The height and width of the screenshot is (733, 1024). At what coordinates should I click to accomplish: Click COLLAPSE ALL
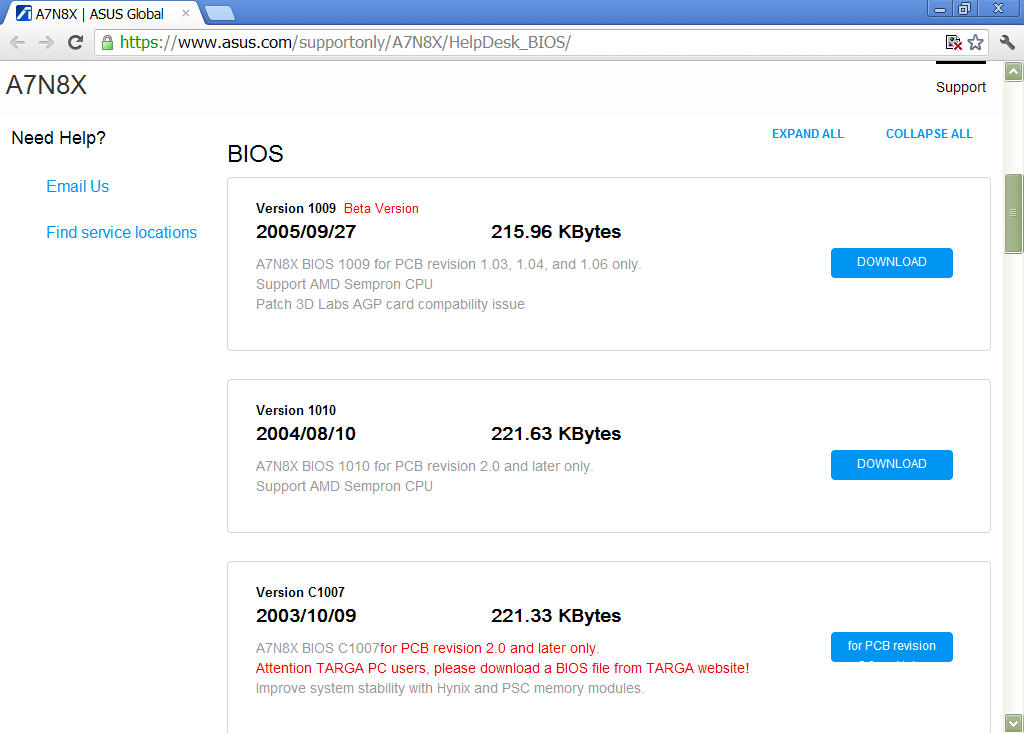[x=929, y=134]
